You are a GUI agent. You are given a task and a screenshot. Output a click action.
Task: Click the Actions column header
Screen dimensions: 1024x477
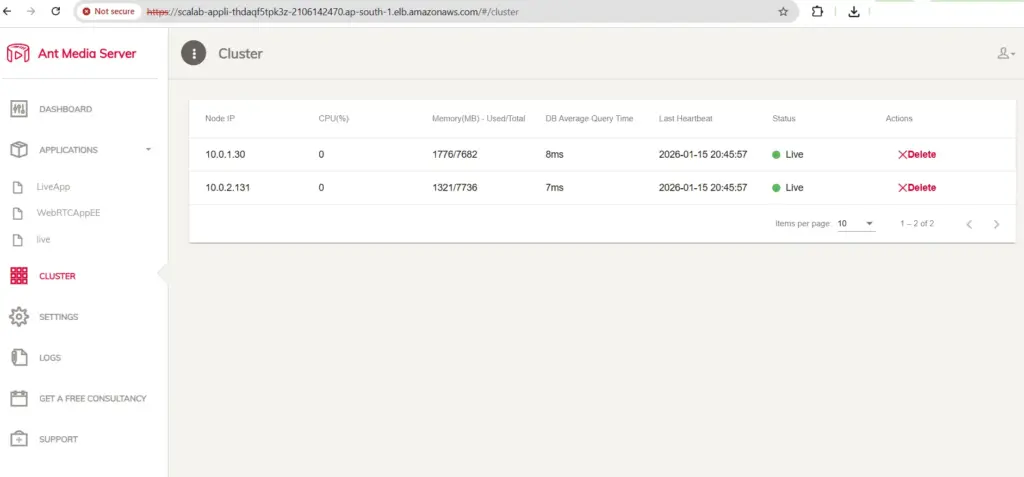[899, 118]
